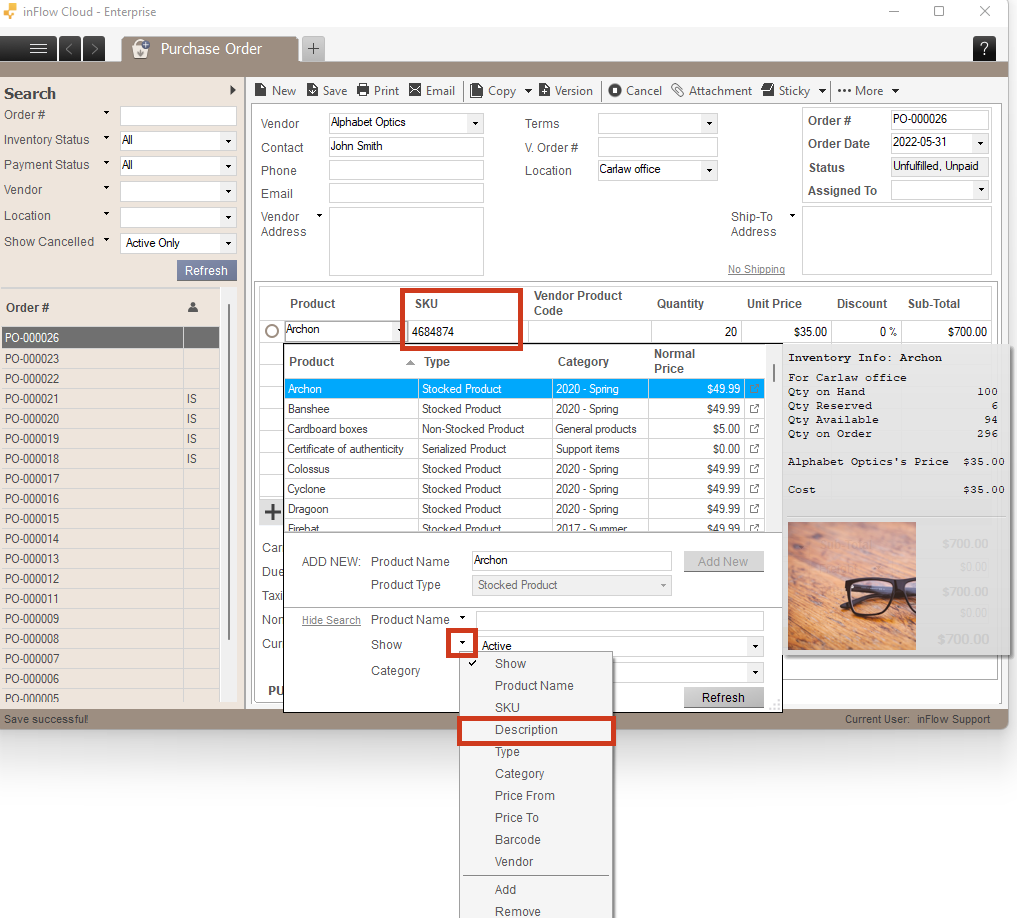This screenshot has height=918, width=1017.
Task: Expand the Vendor dropdown for Alphabet Optics
Action: tap(475, 123)
